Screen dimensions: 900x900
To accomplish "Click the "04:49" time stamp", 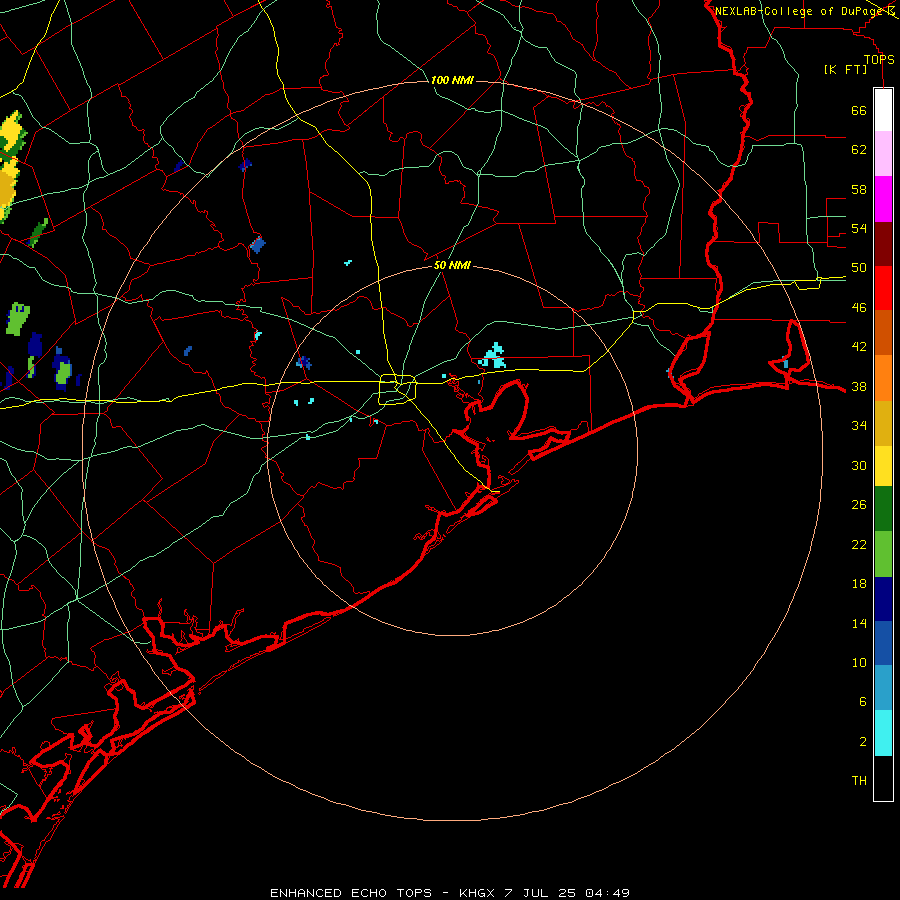I will [607, 893].
